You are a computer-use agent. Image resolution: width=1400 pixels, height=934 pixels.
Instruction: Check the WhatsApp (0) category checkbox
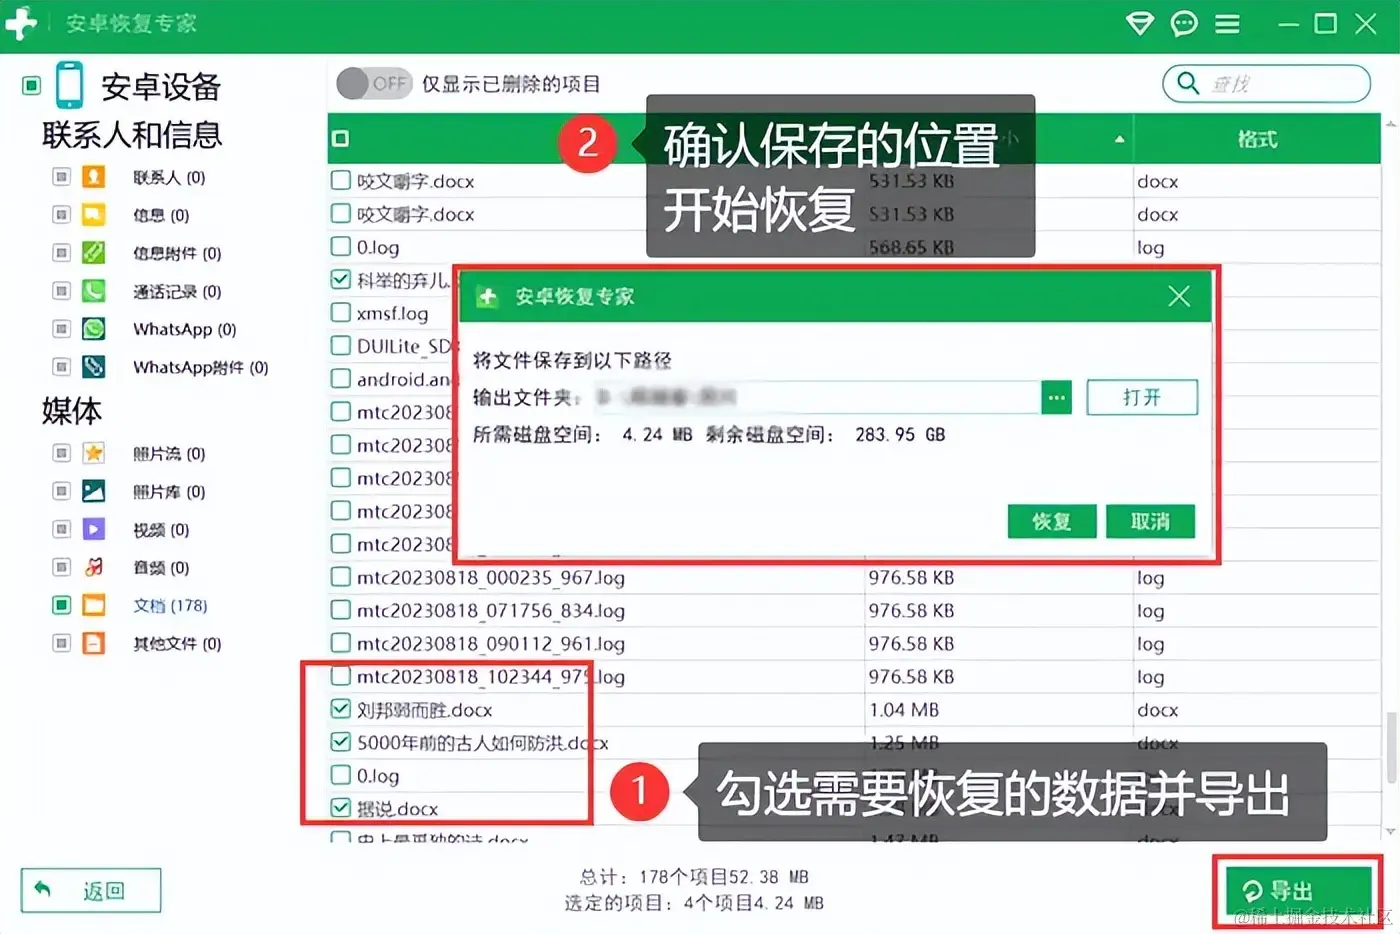pos(61,329)
